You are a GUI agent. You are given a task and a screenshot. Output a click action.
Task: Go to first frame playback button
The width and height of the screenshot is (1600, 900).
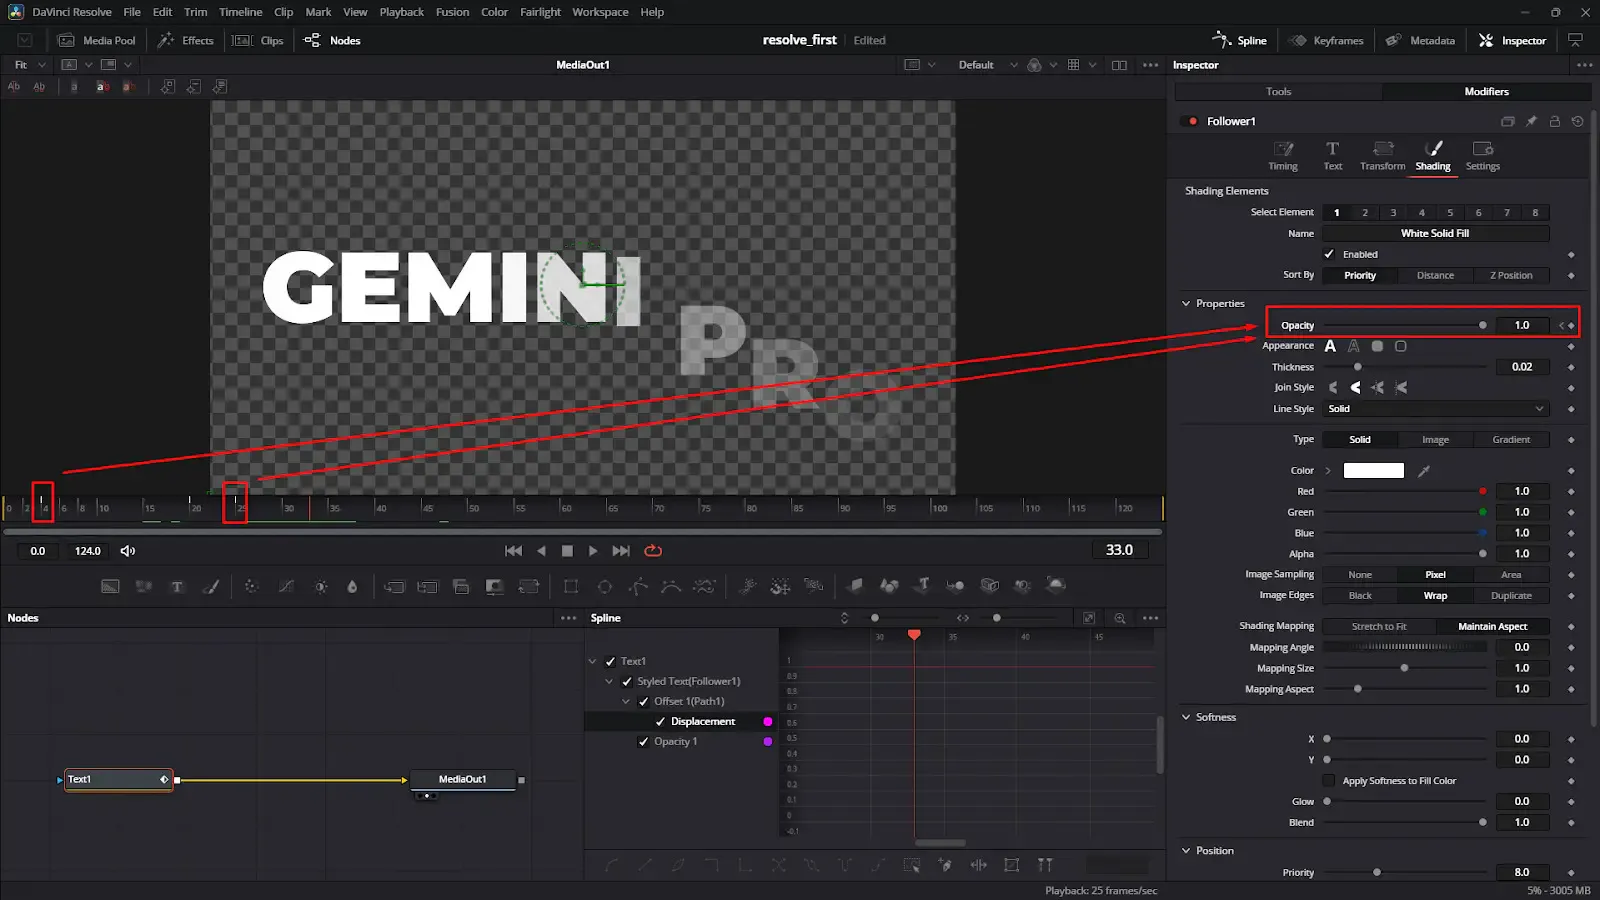513,551
